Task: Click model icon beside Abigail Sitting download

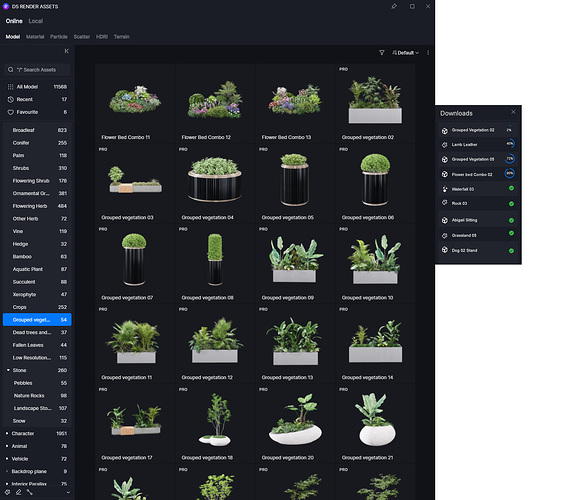Action: [444, 220]
